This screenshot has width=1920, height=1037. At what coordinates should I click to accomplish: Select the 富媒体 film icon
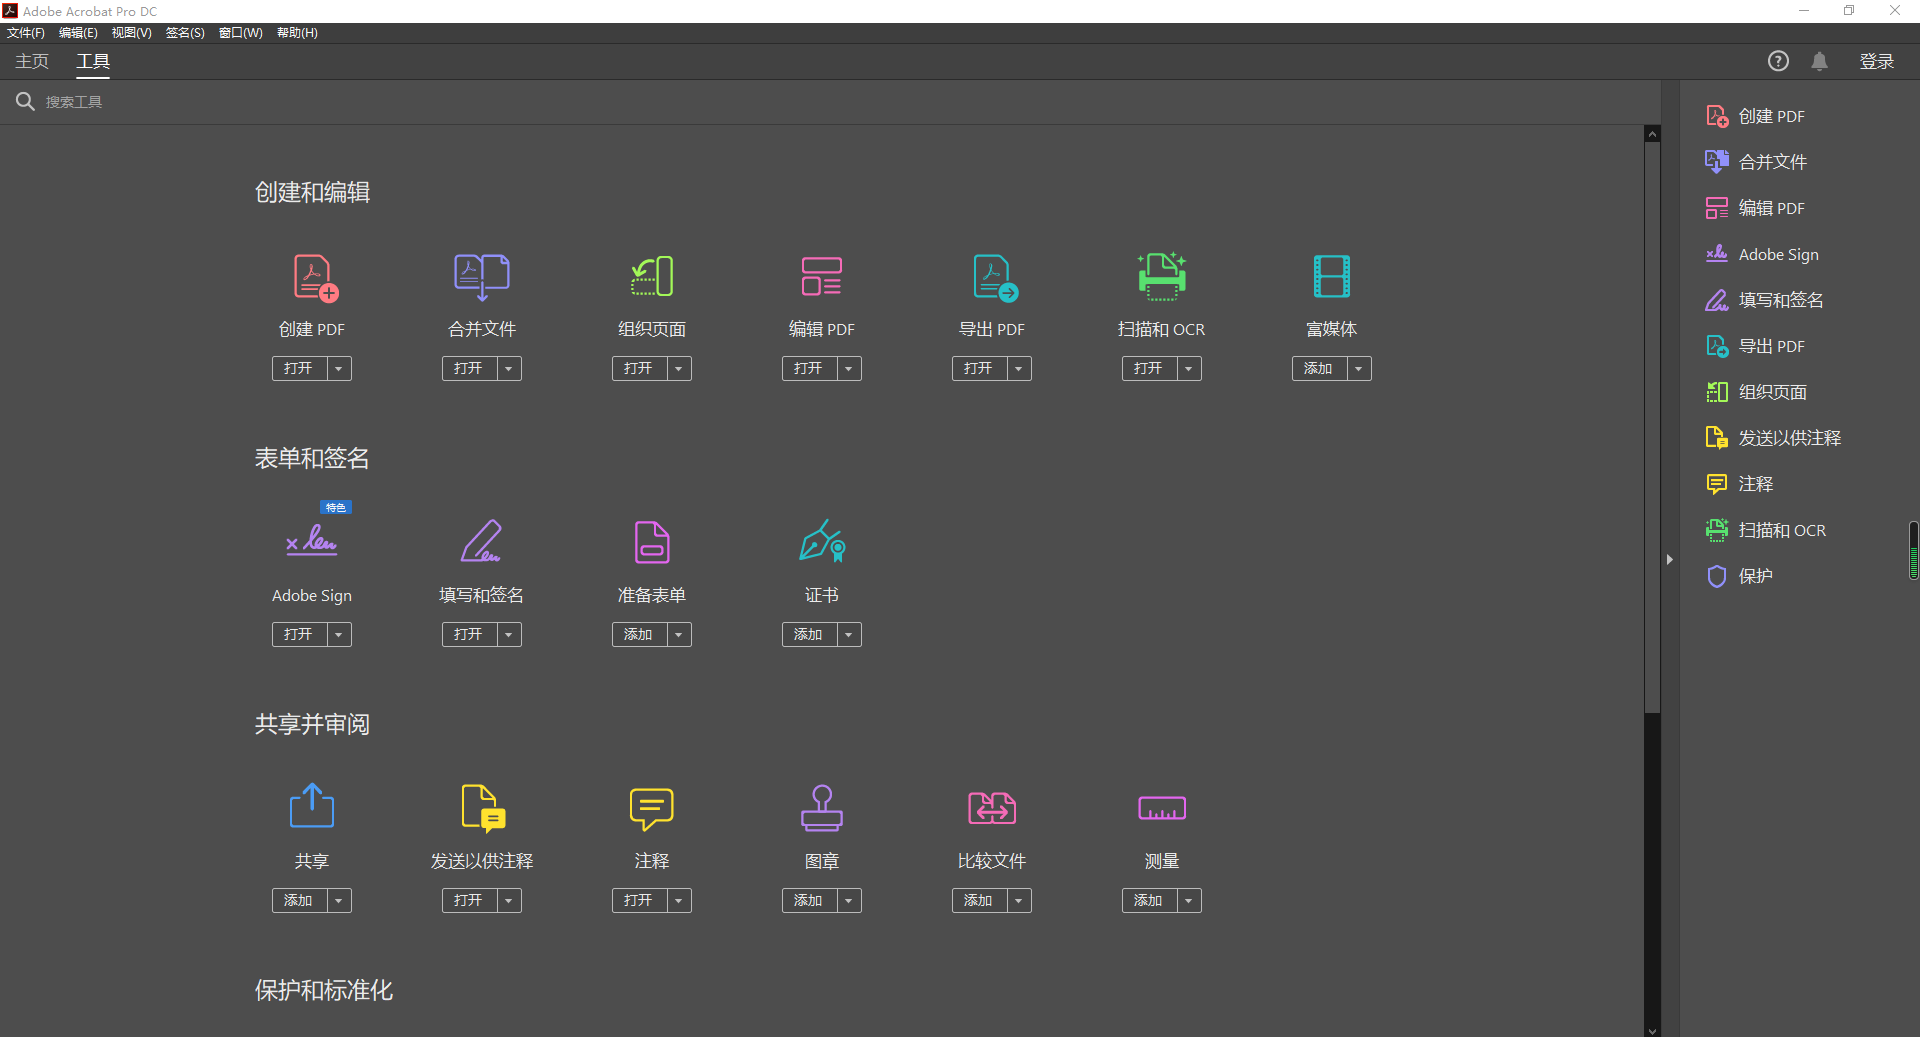point(1332,277)
